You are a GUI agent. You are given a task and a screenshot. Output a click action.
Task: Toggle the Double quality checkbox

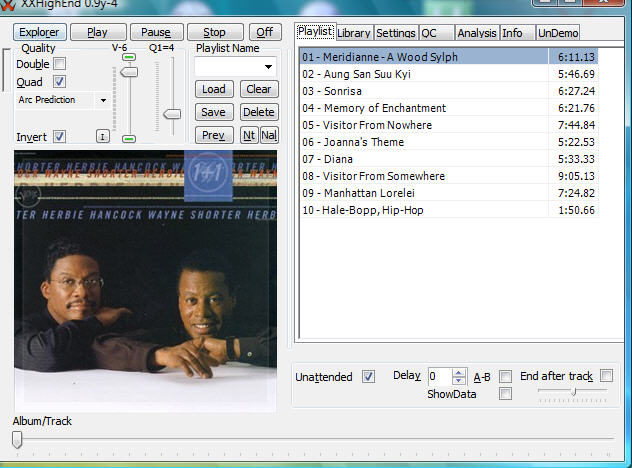click(x=60, y=64)
